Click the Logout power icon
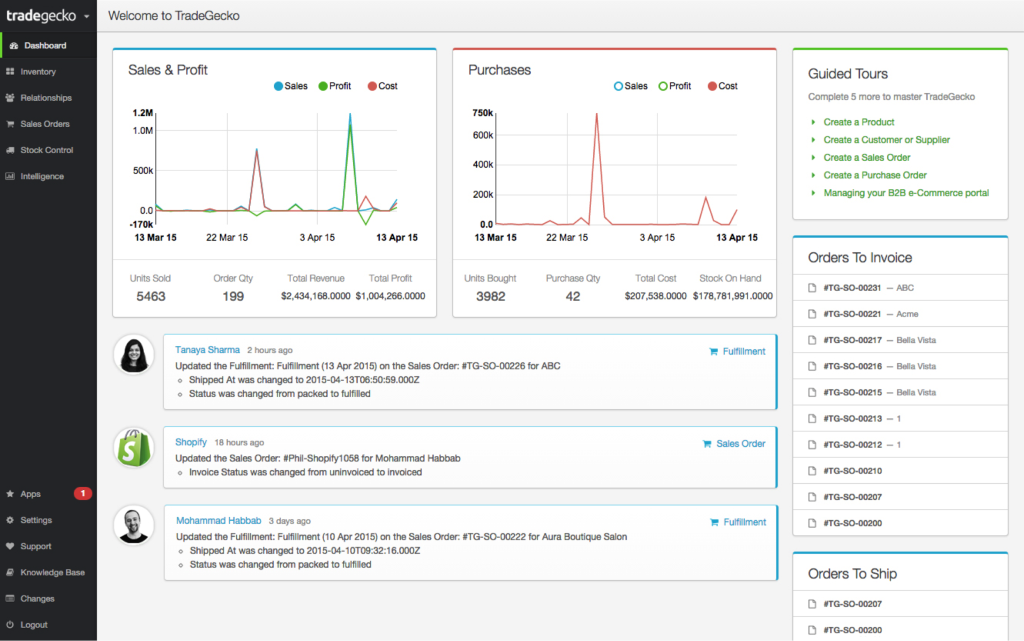Image resolution: width=1024 pixels, height=641 pixels. [10, 625]
